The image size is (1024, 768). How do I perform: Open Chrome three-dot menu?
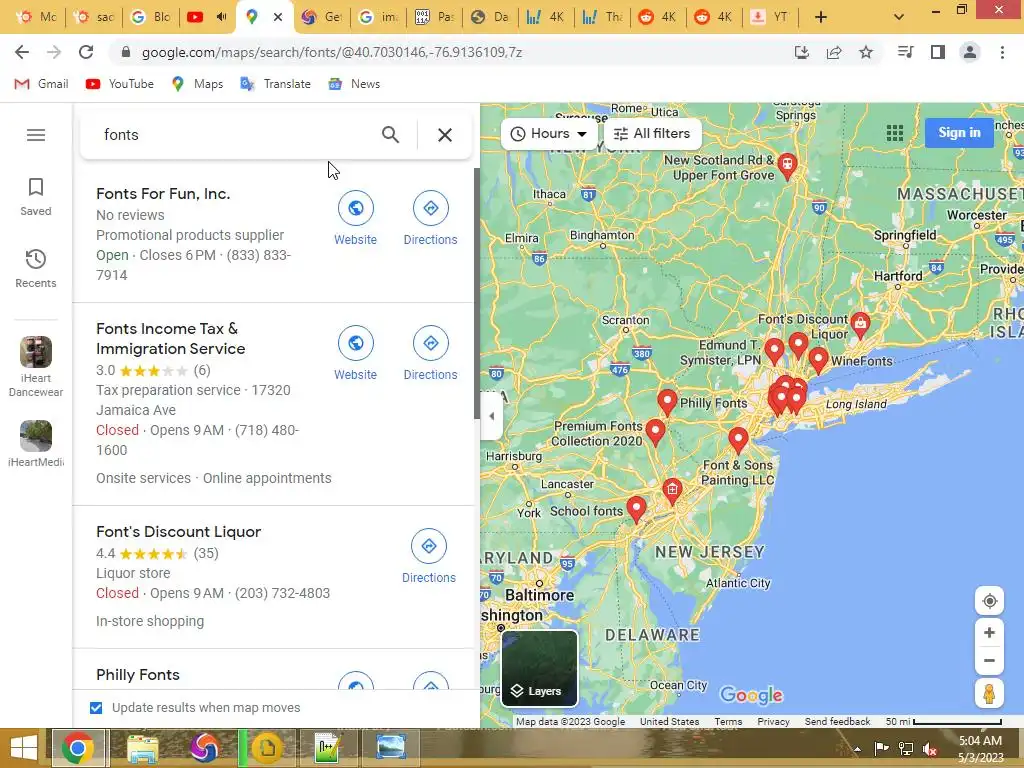pos(1002,52)
